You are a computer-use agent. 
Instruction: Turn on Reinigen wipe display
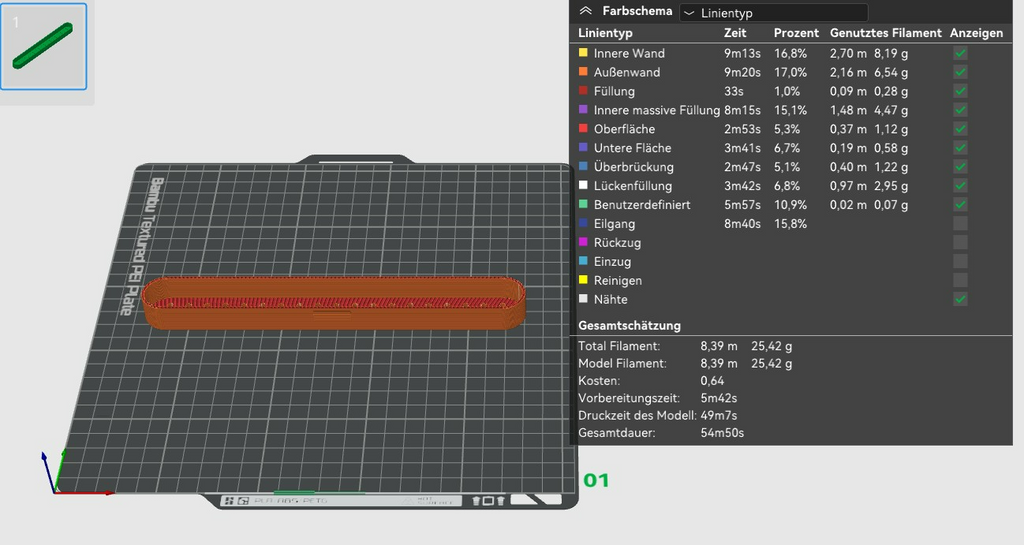(x=960, y=281)
